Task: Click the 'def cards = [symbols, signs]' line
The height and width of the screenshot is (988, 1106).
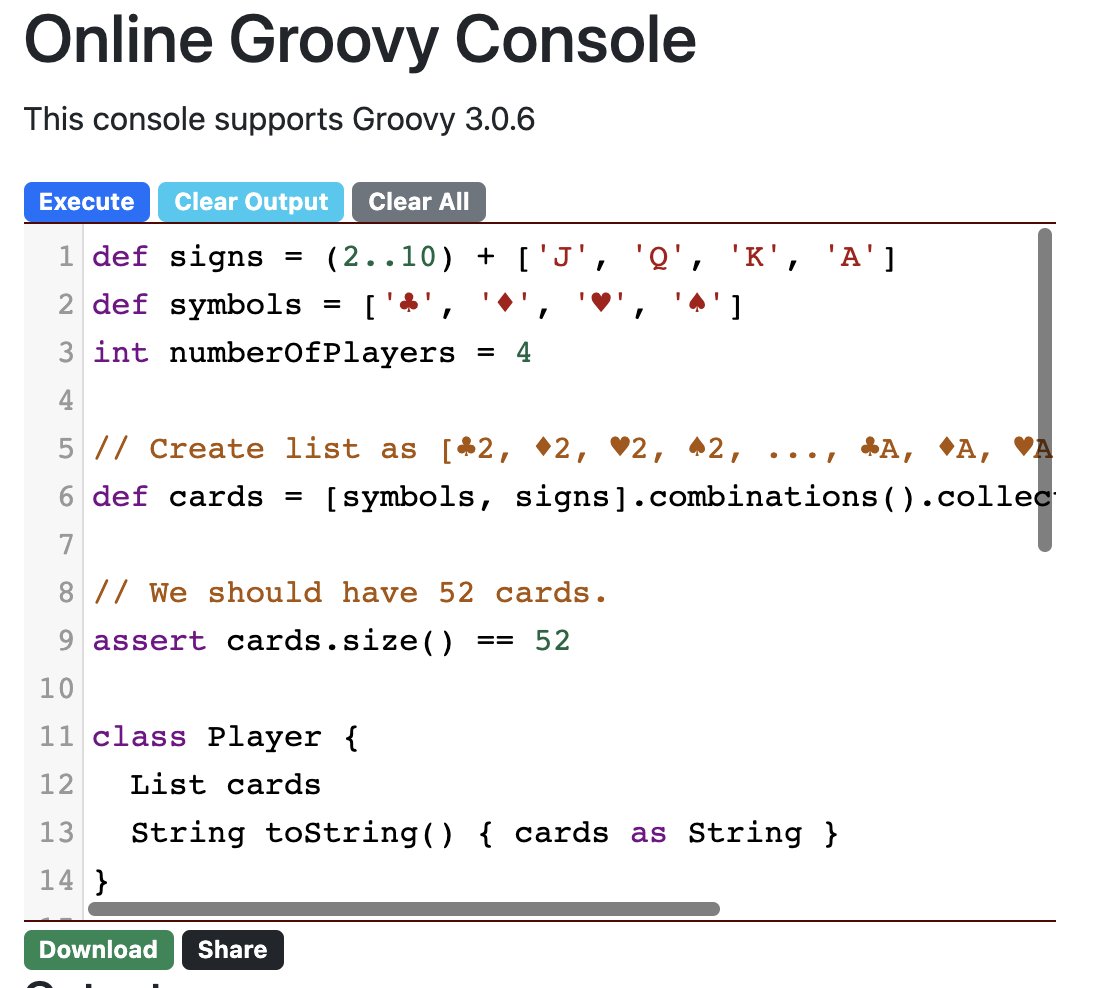Action: pos(573,496)
